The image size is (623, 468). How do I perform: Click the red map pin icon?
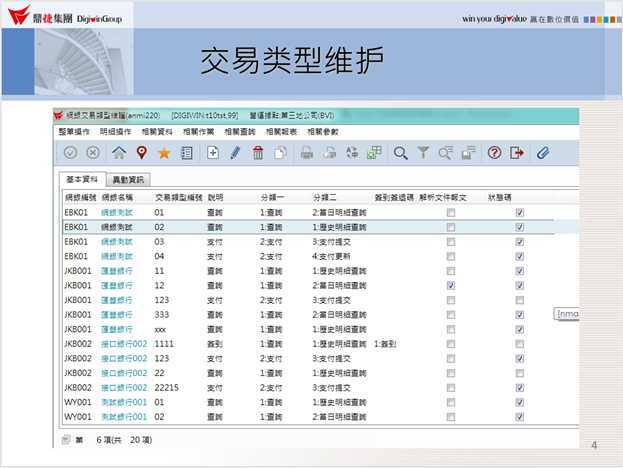tap(141, 153)
